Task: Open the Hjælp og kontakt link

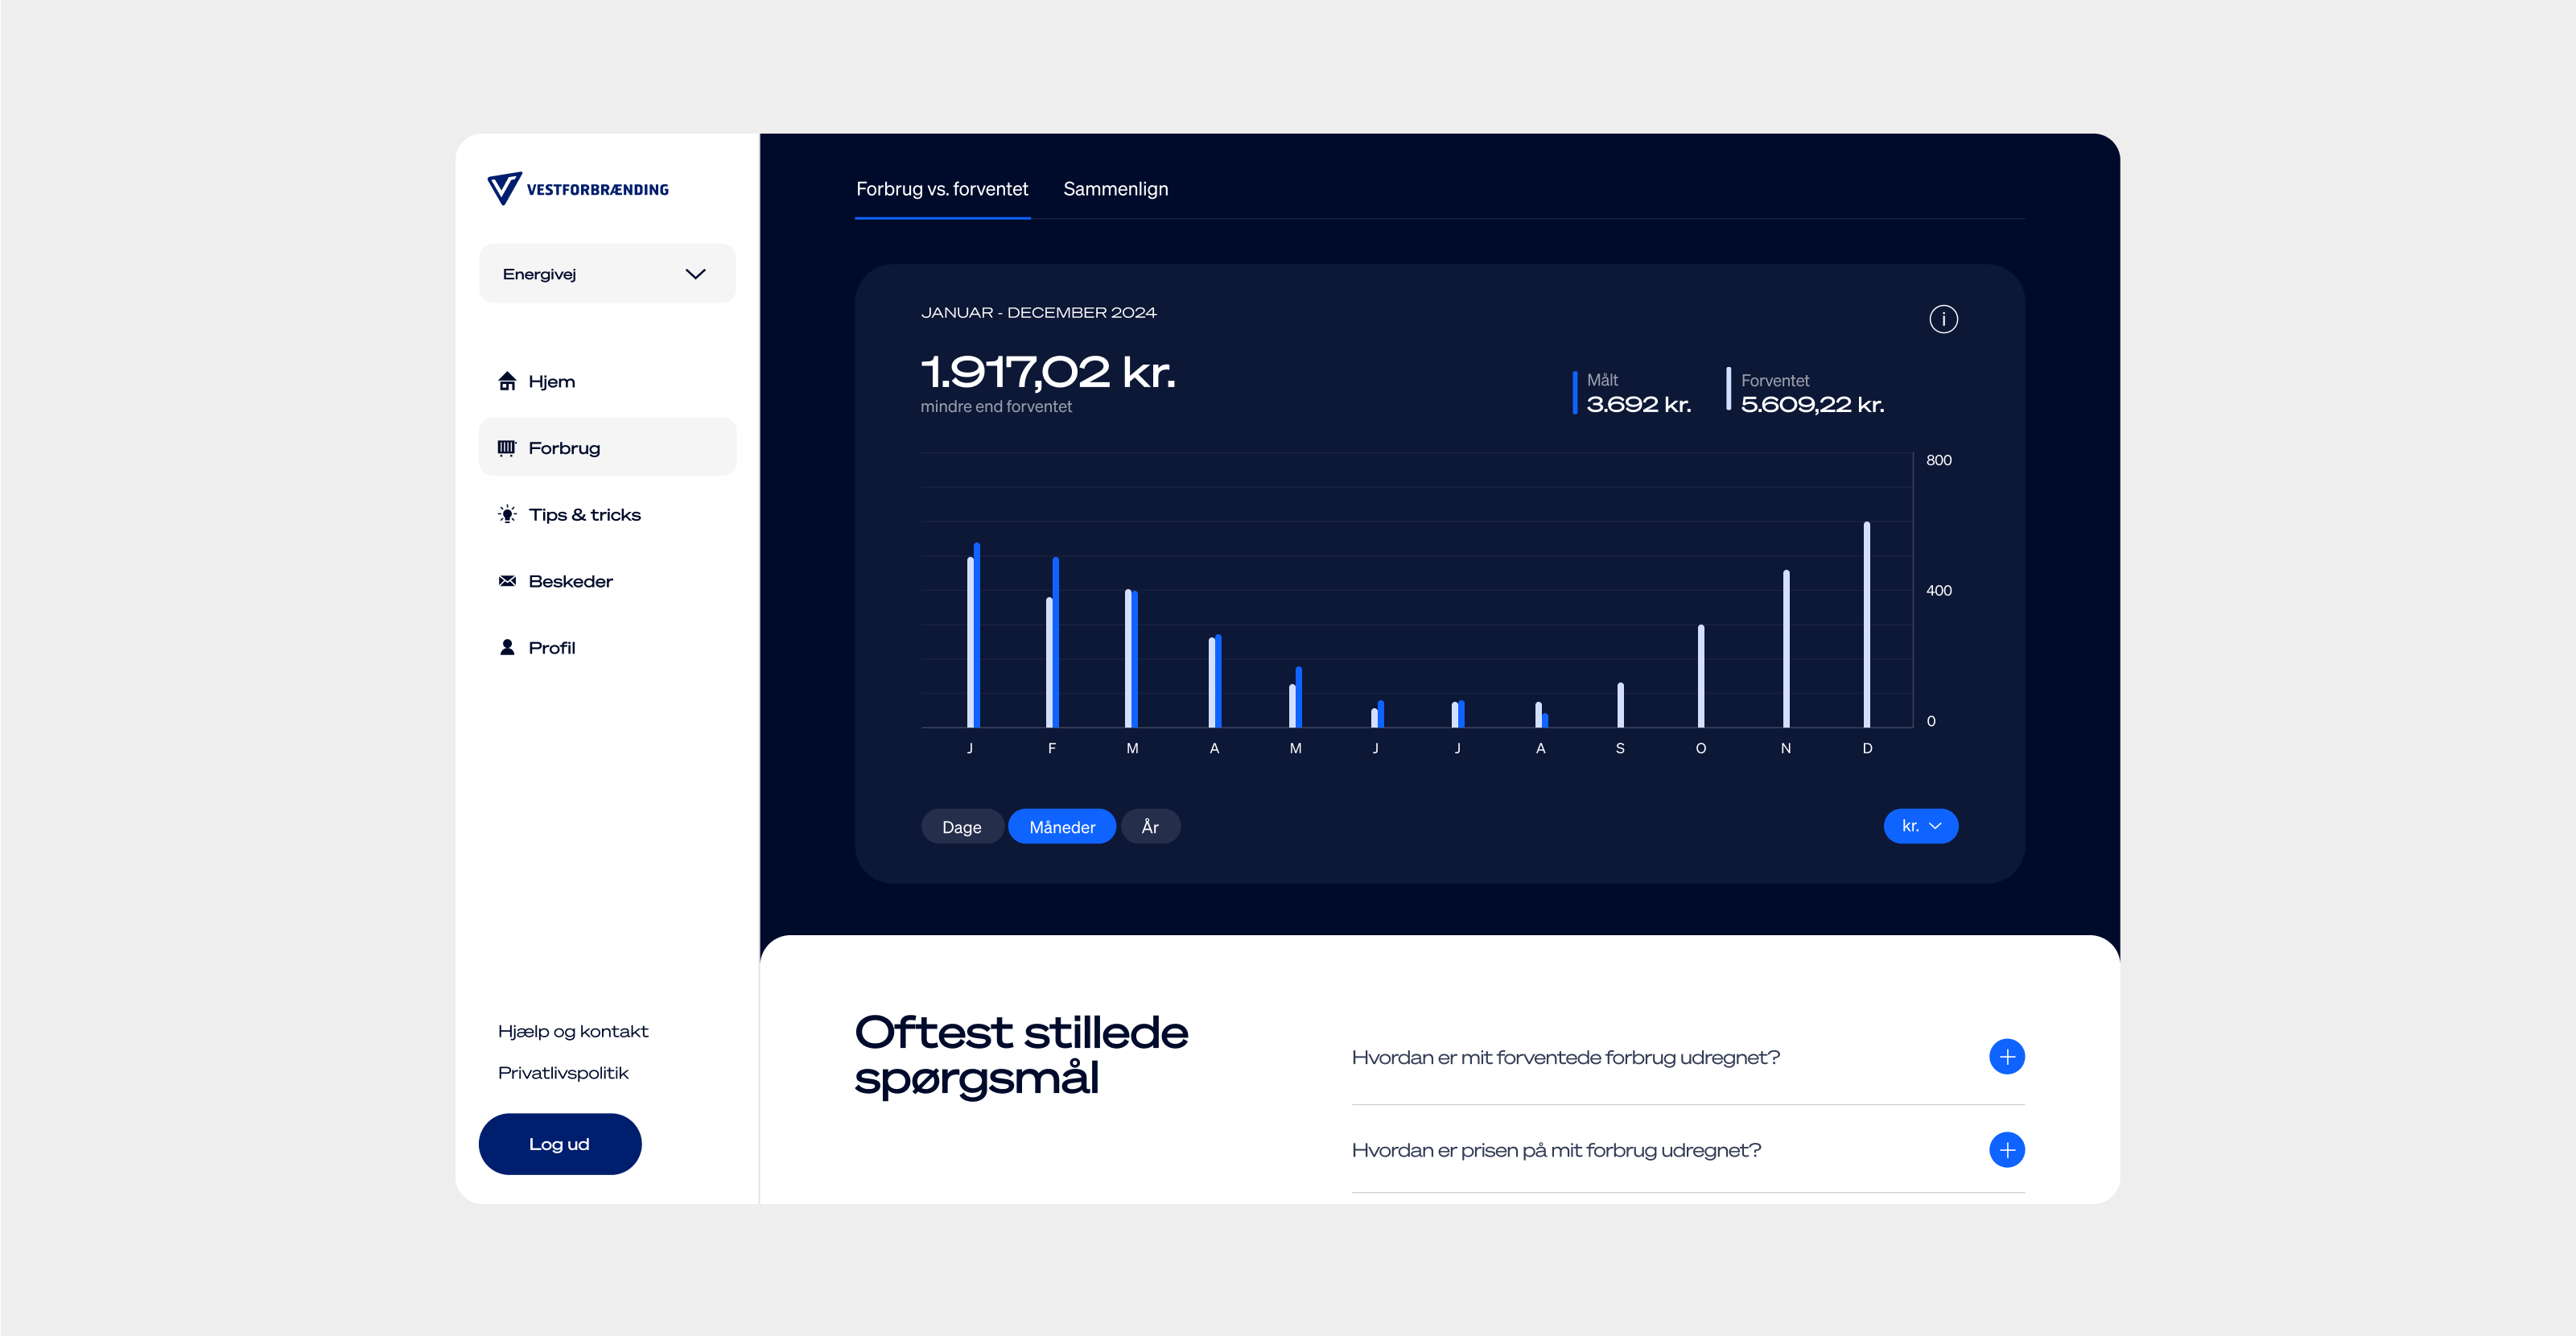Action: [x=572, y=1031]
